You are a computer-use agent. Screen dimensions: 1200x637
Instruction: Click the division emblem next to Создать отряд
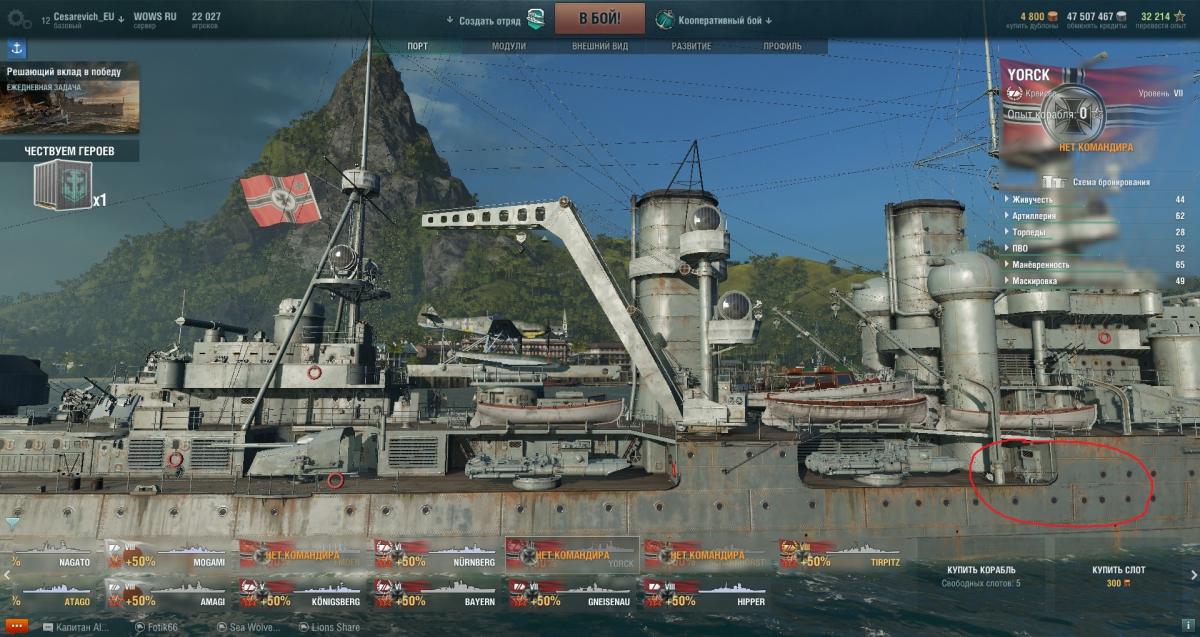537,18
